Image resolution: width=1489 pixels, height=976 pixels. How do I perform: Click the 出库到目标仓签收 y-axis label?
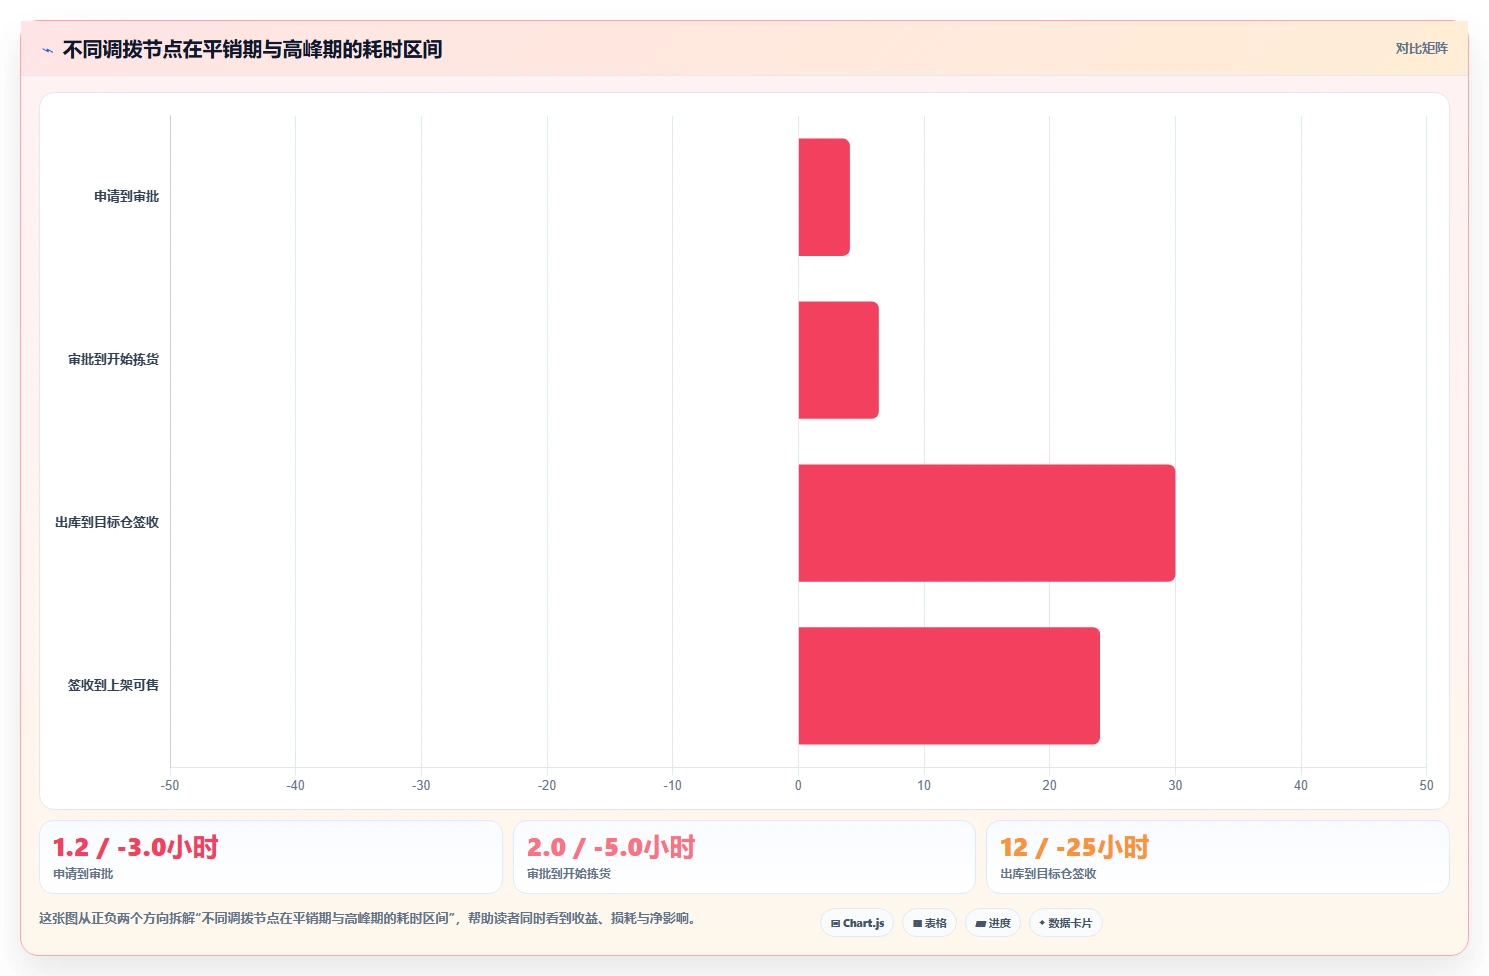107,523
